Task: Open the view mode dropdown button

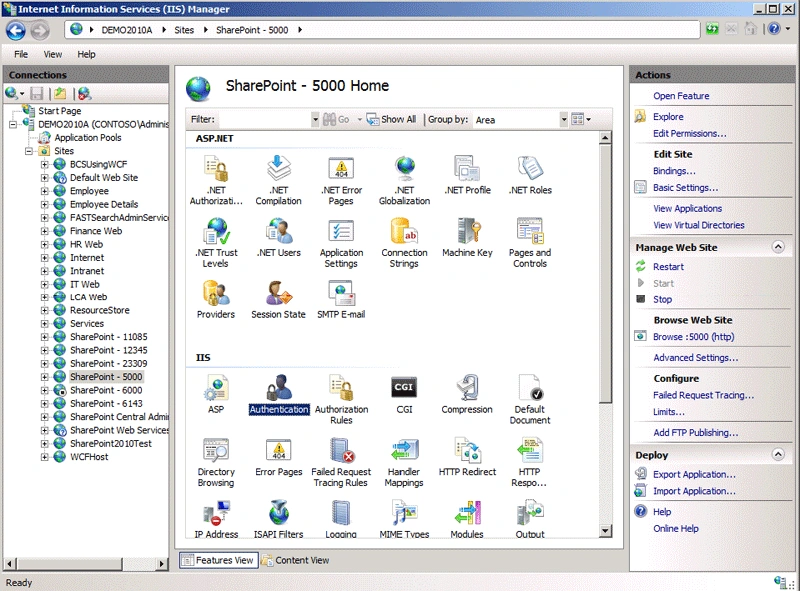Action: [581, 119]
